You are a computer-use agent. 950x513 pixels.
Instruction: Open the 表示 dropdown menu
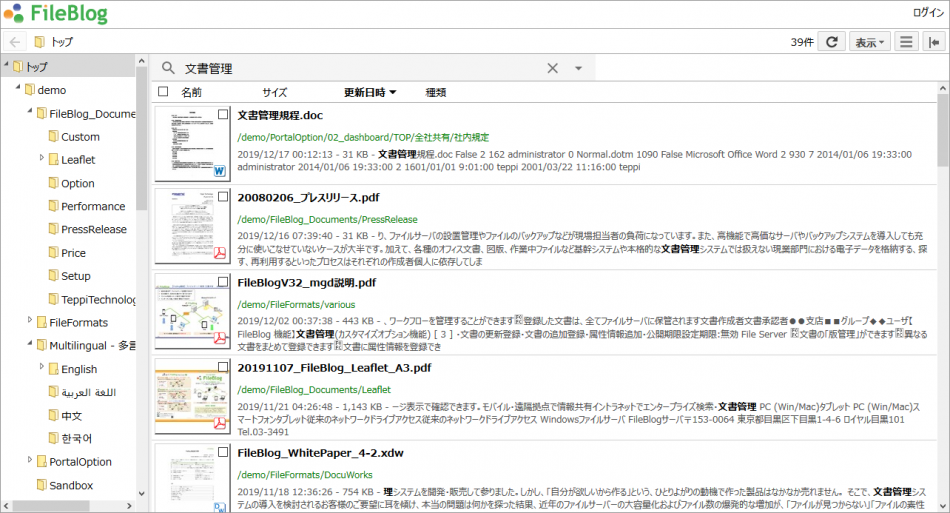pos(870,42)
